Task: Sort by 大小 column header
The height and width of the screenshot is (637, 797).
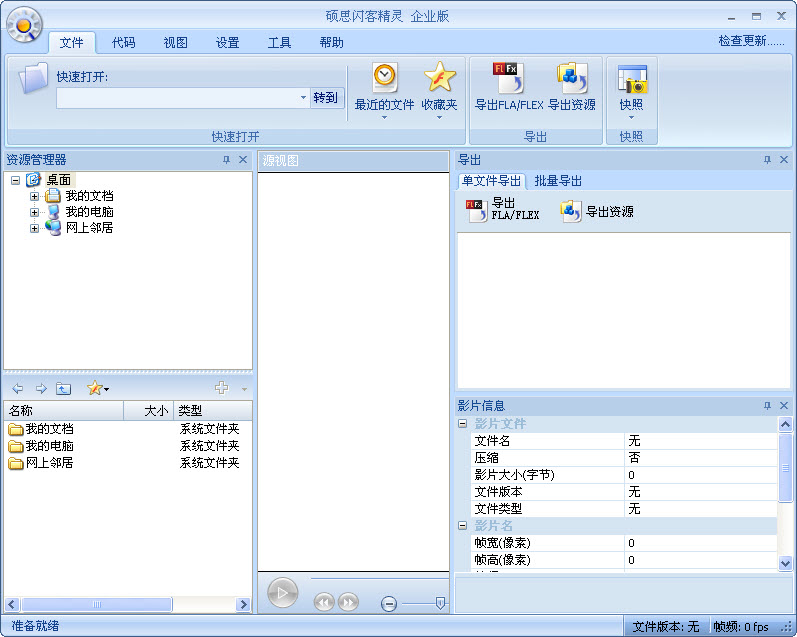Action: pos(148,410)
